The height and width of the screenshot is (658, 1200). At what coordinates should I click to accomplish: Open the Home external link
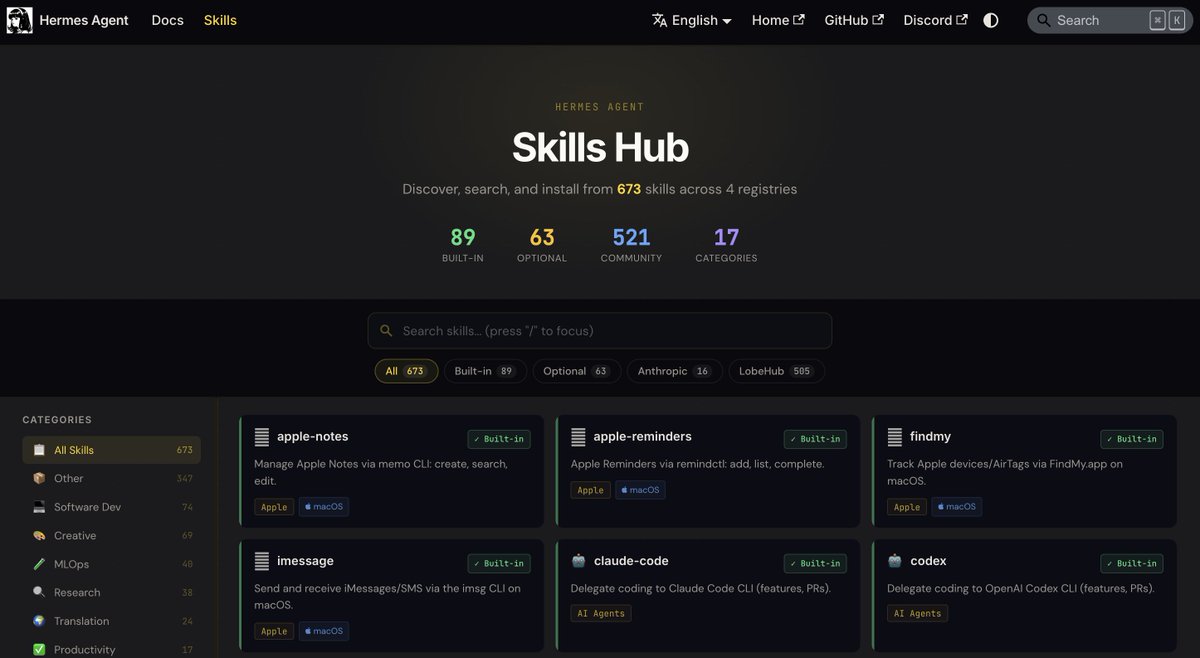click(x=778, y=20)
